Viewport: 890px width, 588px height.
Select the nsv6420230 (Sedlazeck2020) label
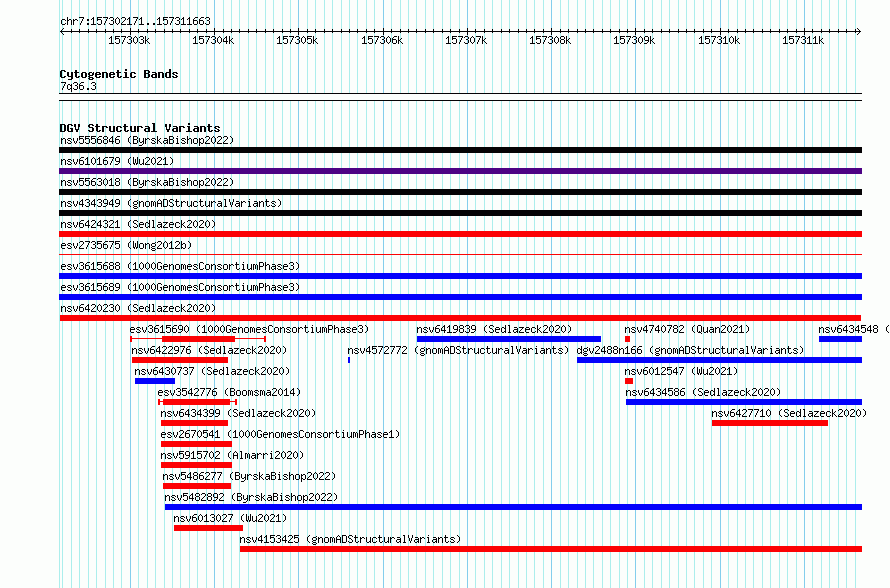pyautogui.click(x=138, y=308)
